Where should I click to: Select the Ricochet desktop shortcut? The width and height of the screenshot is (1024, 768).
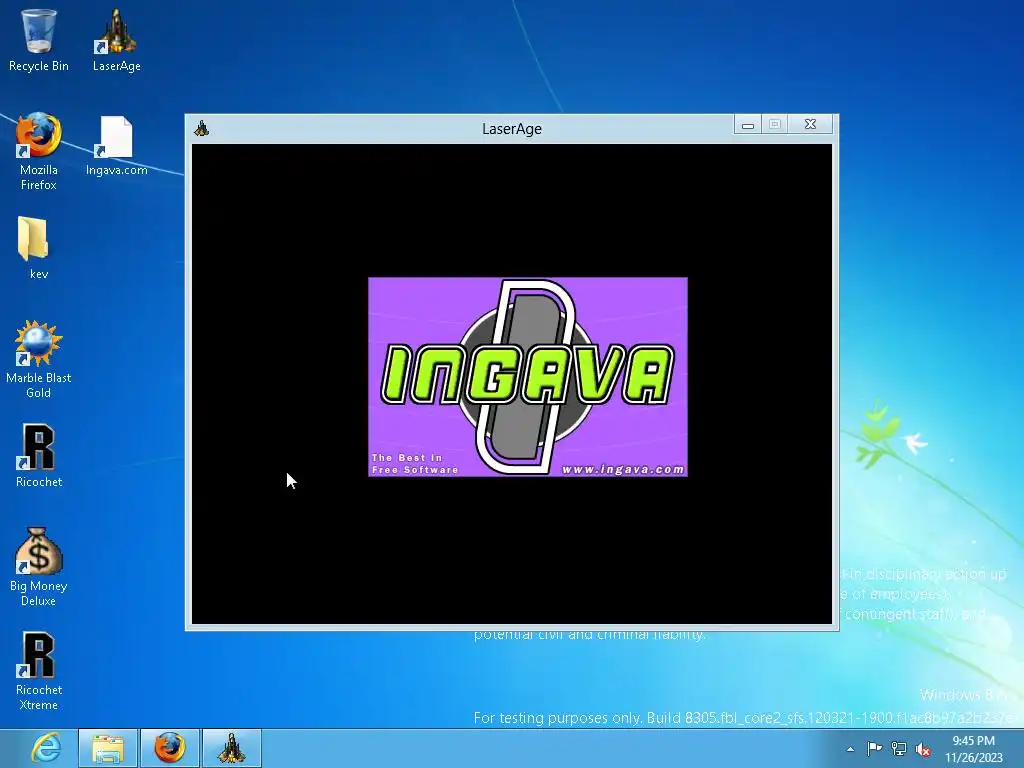(x=39, y=455)
